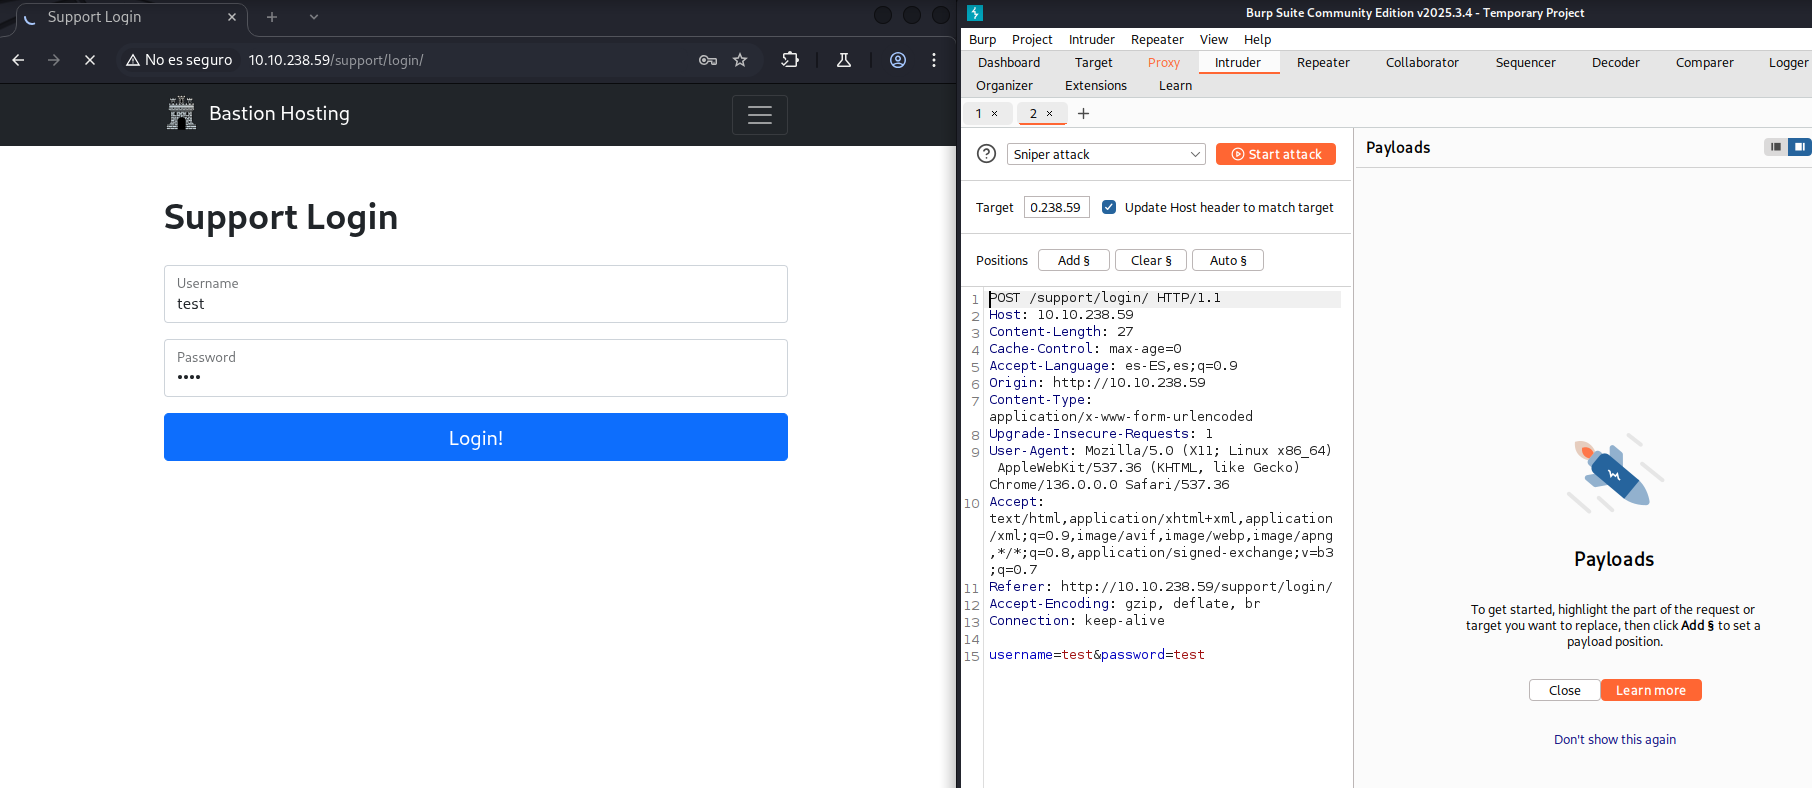Open the Repeater menu in menu bar
Viewport: 1812px width, 788px height.
[1157, 39]
